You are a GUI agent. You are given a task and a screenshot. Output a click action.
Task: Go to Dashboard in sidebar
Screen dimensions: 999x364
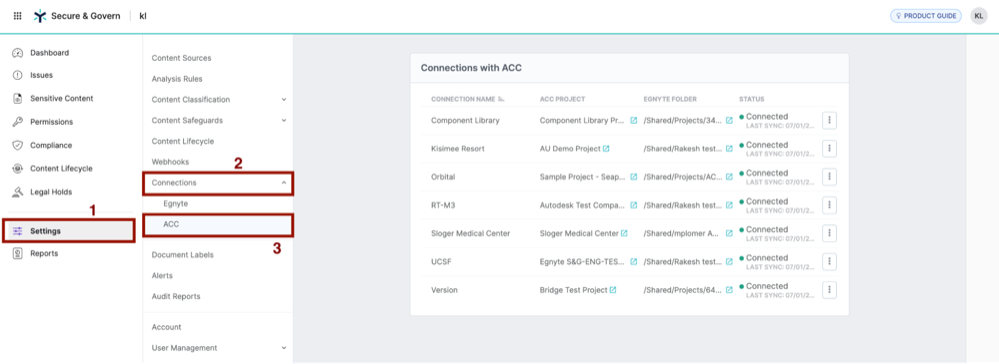point(50,53)
